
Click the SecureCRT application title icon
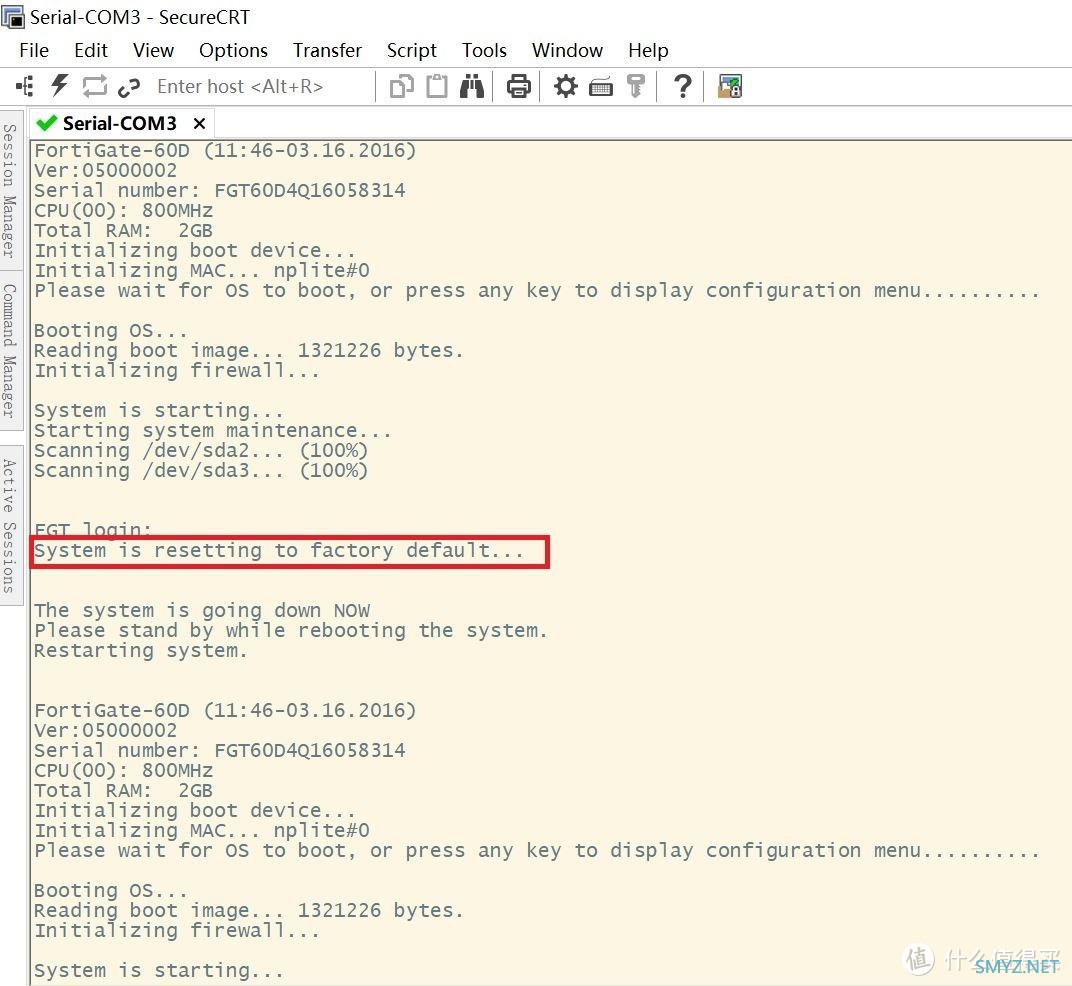[x=13, y=16]
